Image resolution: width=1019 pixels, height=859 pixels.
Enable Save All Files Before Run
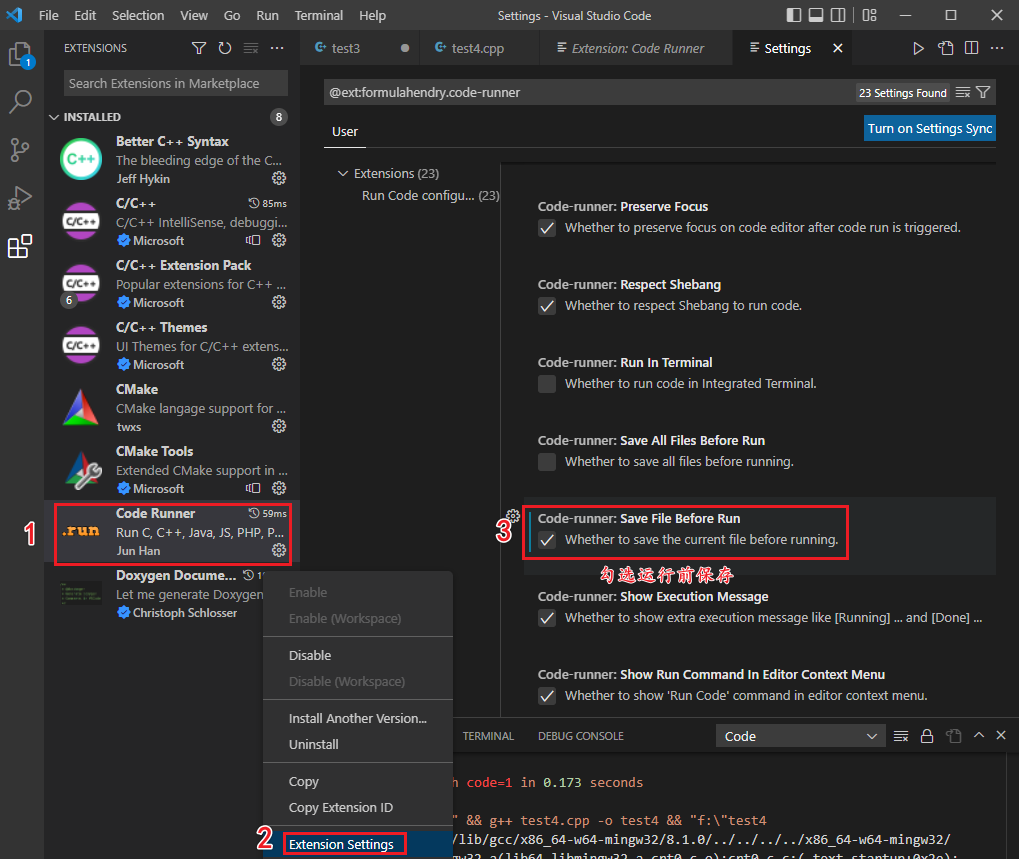pos(547,461)
